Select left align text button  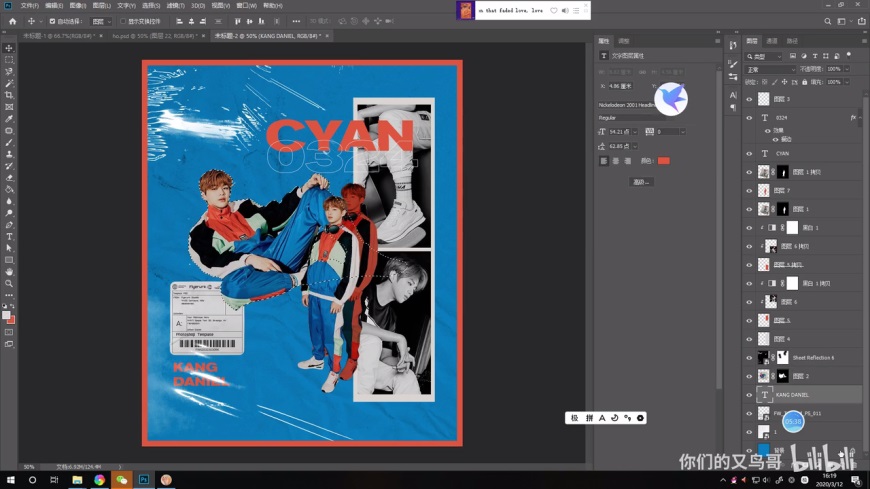604,161
